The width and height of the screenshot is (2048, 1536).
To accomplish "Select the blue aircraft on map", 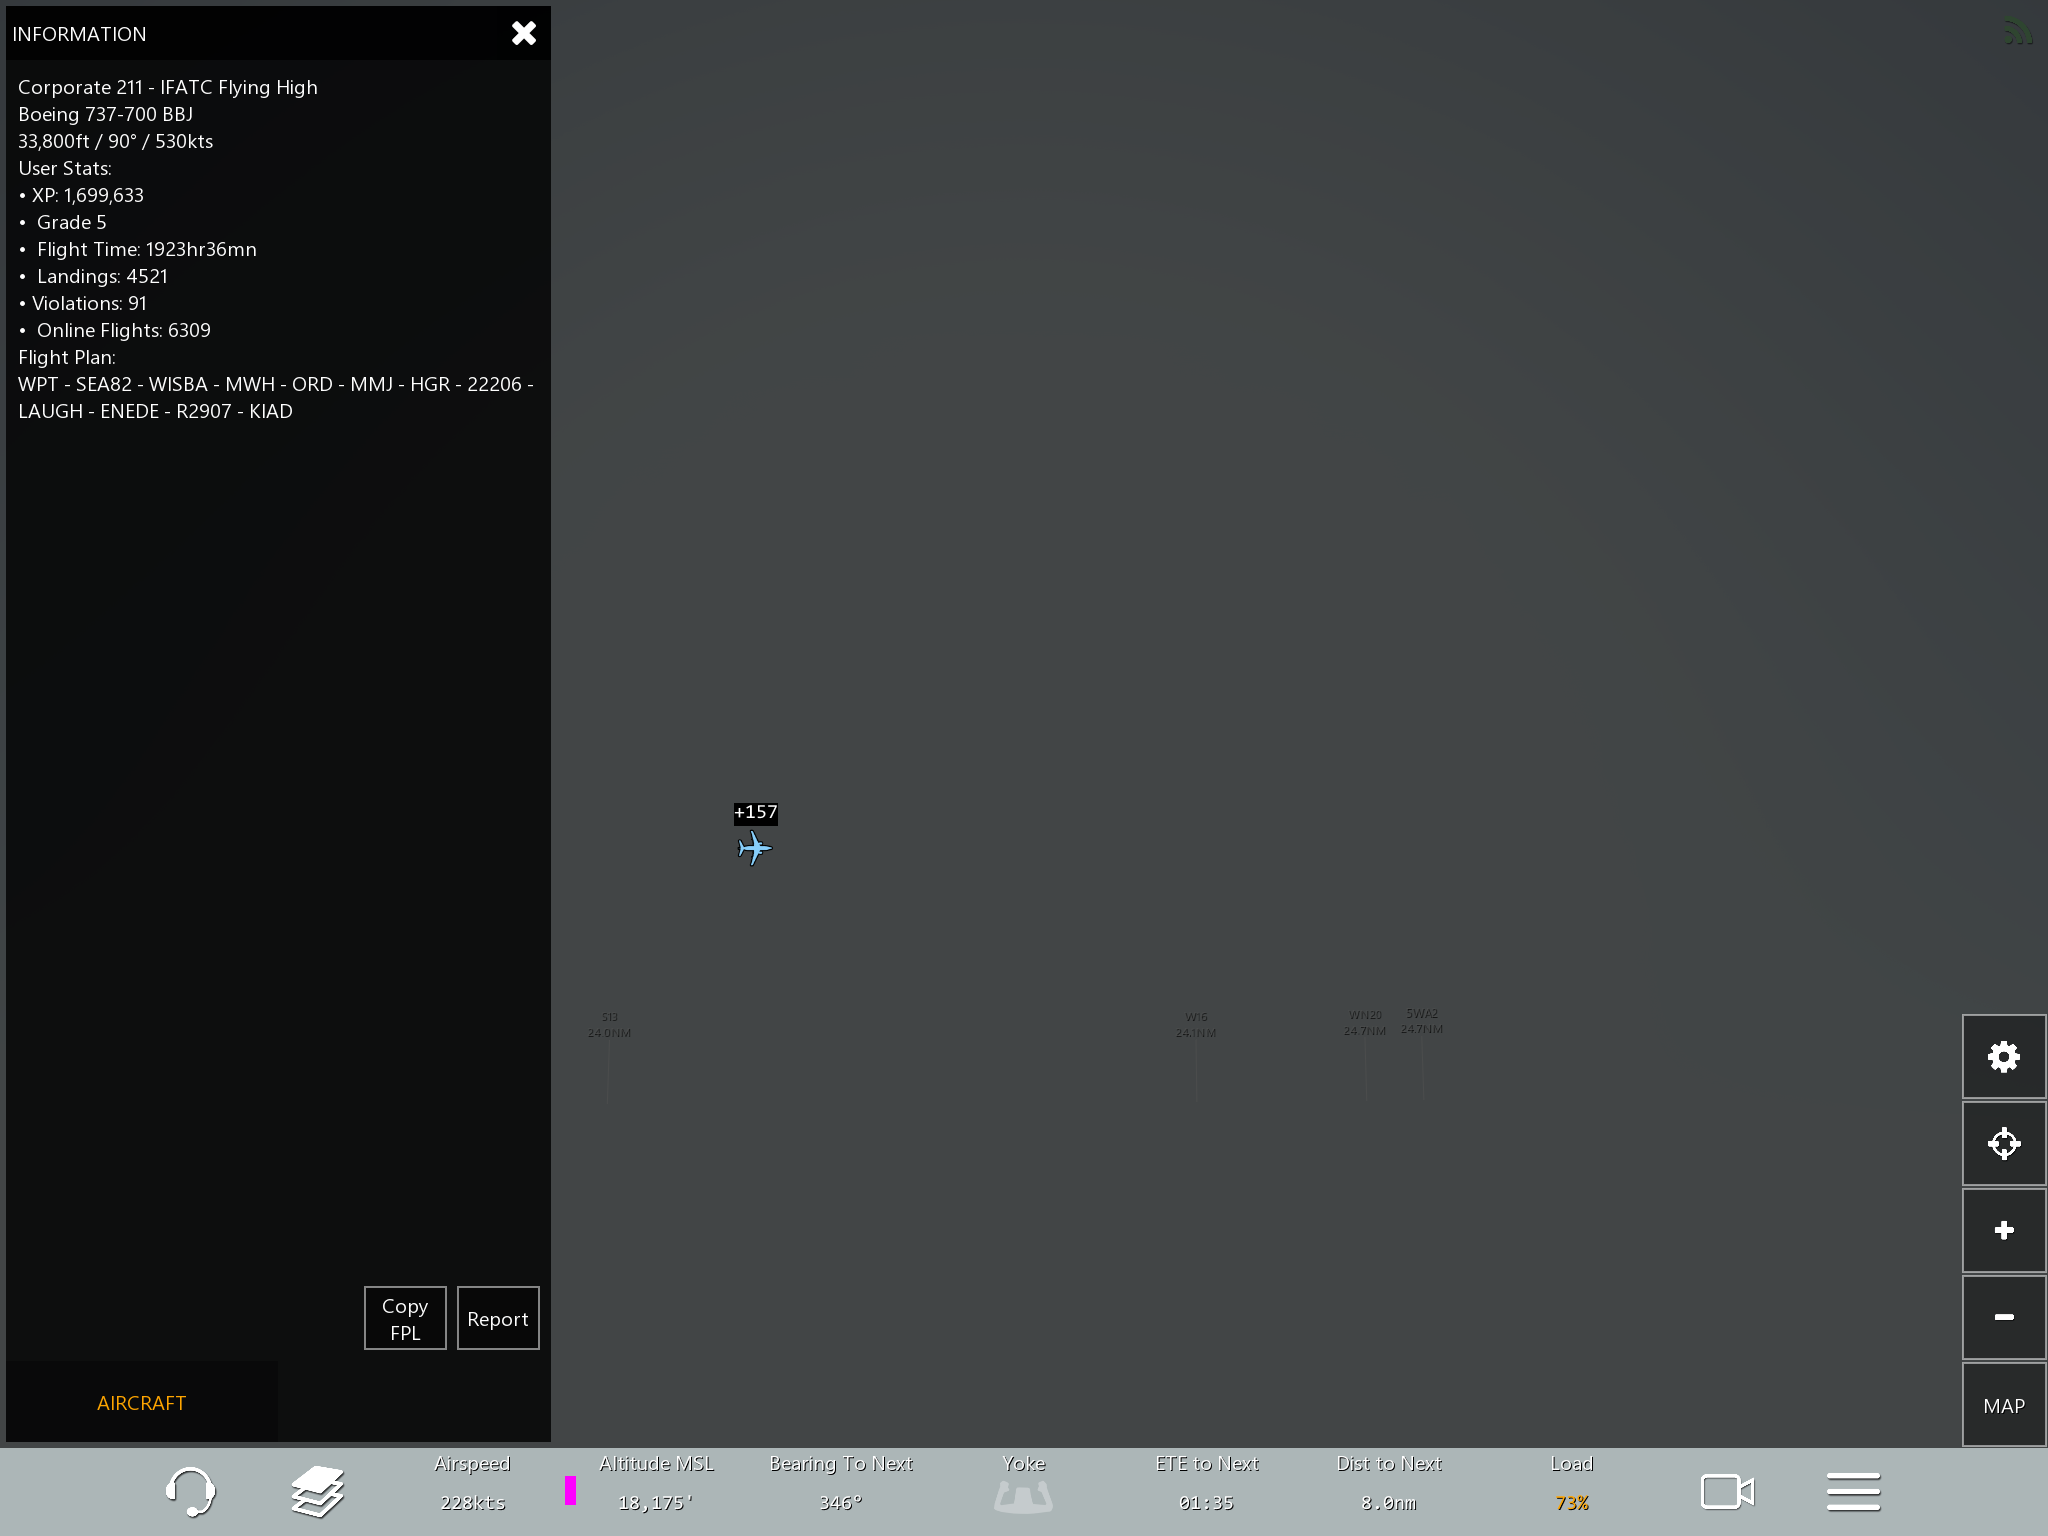I will [x=755, y=849].
